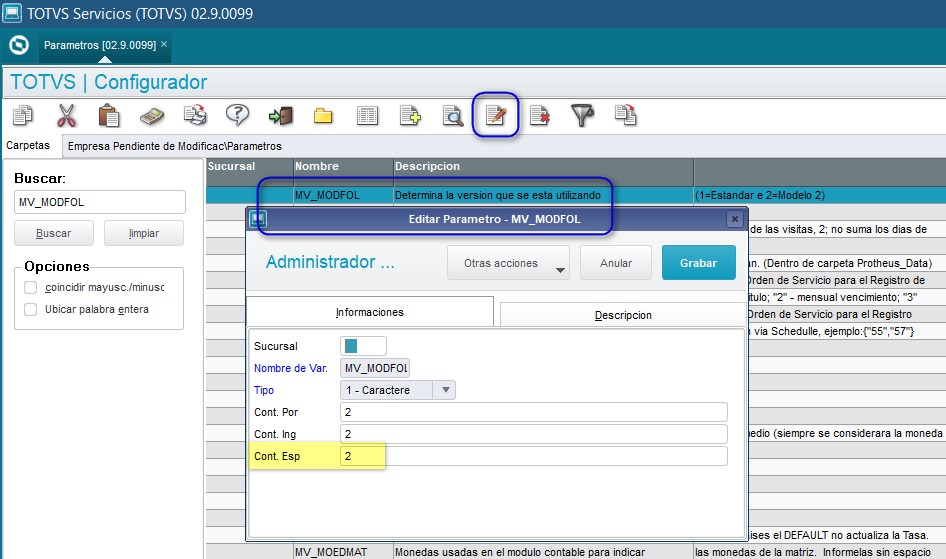Click the Grabar button
The image size is (946, 559).
[699, 263]
